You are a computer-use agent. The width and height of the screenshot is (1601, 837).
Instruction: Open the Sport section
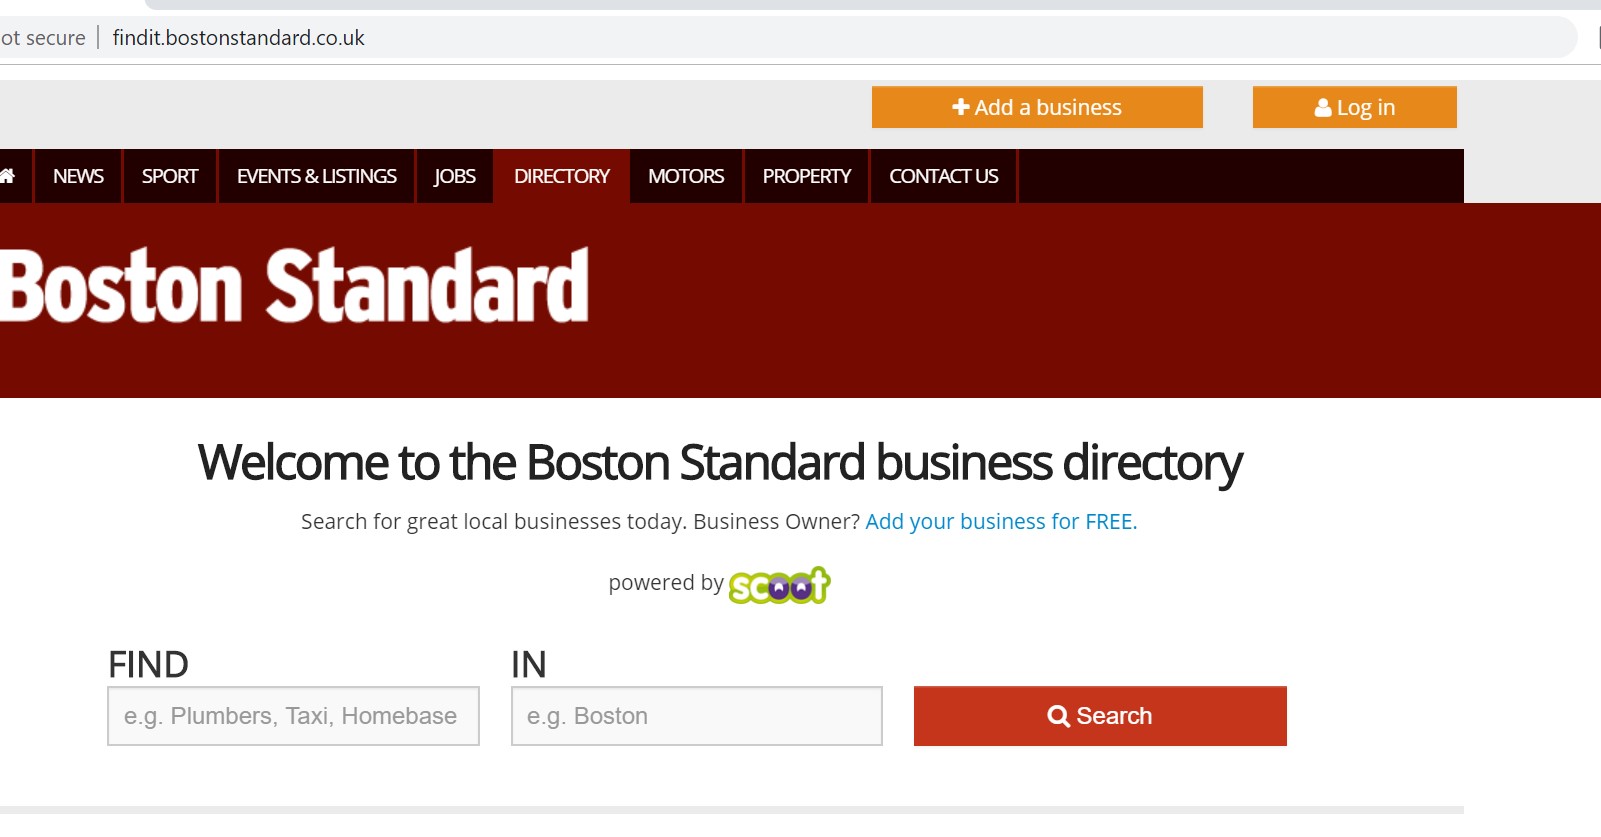click(170, 176)
